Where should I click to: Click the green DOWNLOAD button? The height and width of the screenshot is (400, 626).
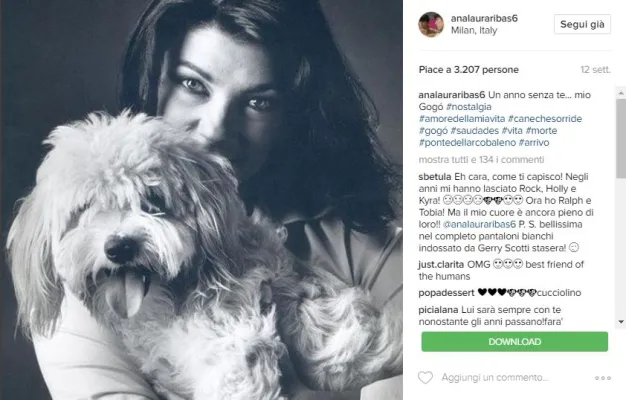515,342
